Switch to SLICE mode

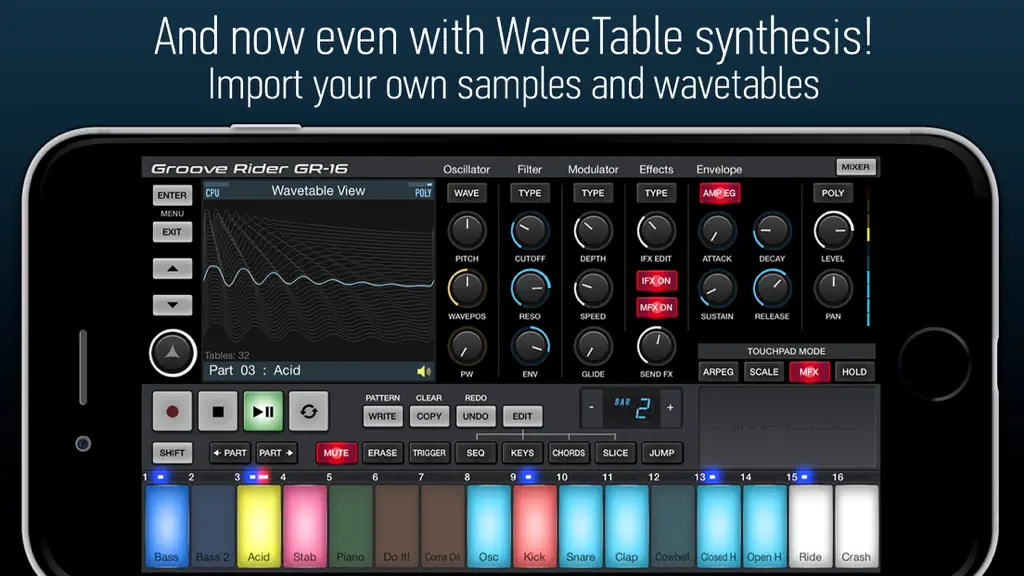tap(615, 453)
